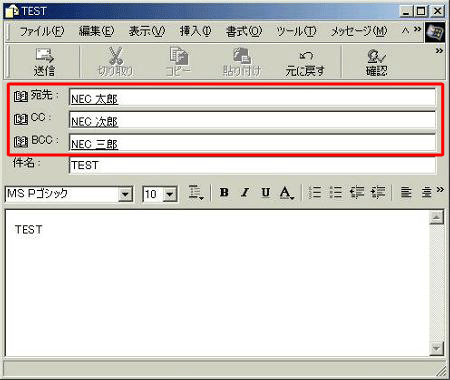Click the Cut (切り取り) scissors icon
Image resolution: width=450 pixels, height=380 pixels.
(x=115, y=56)
